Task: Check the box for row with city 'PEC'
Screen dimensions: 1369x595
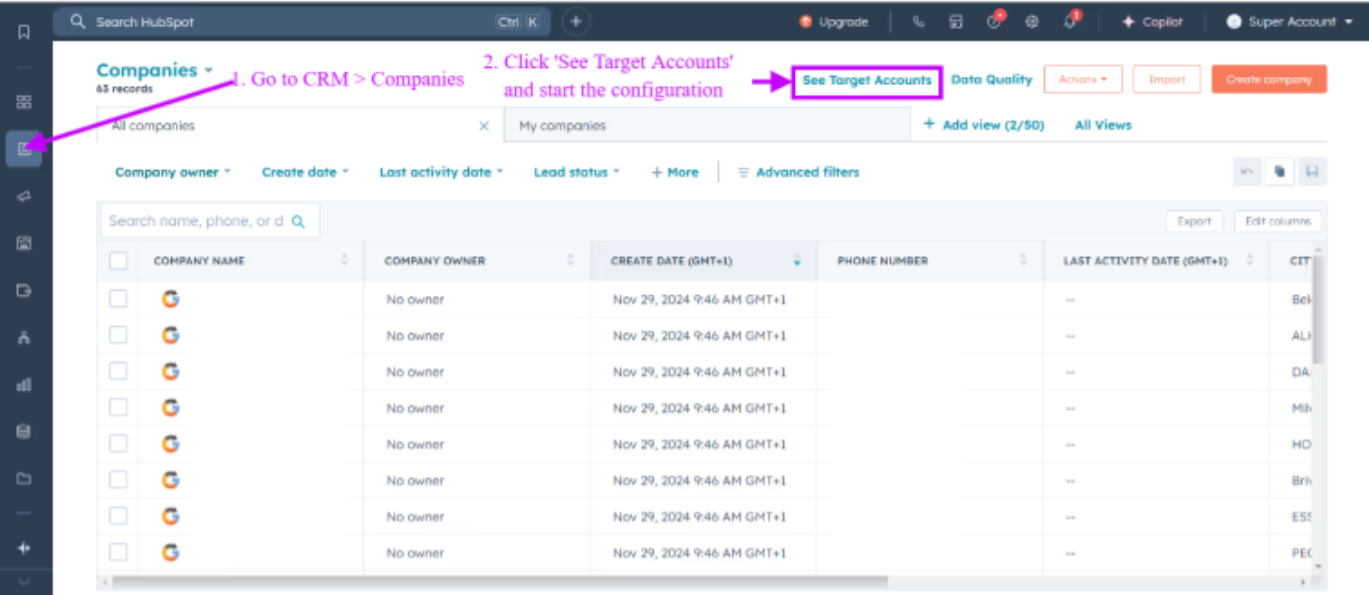Action: click(x=118, y=552)
